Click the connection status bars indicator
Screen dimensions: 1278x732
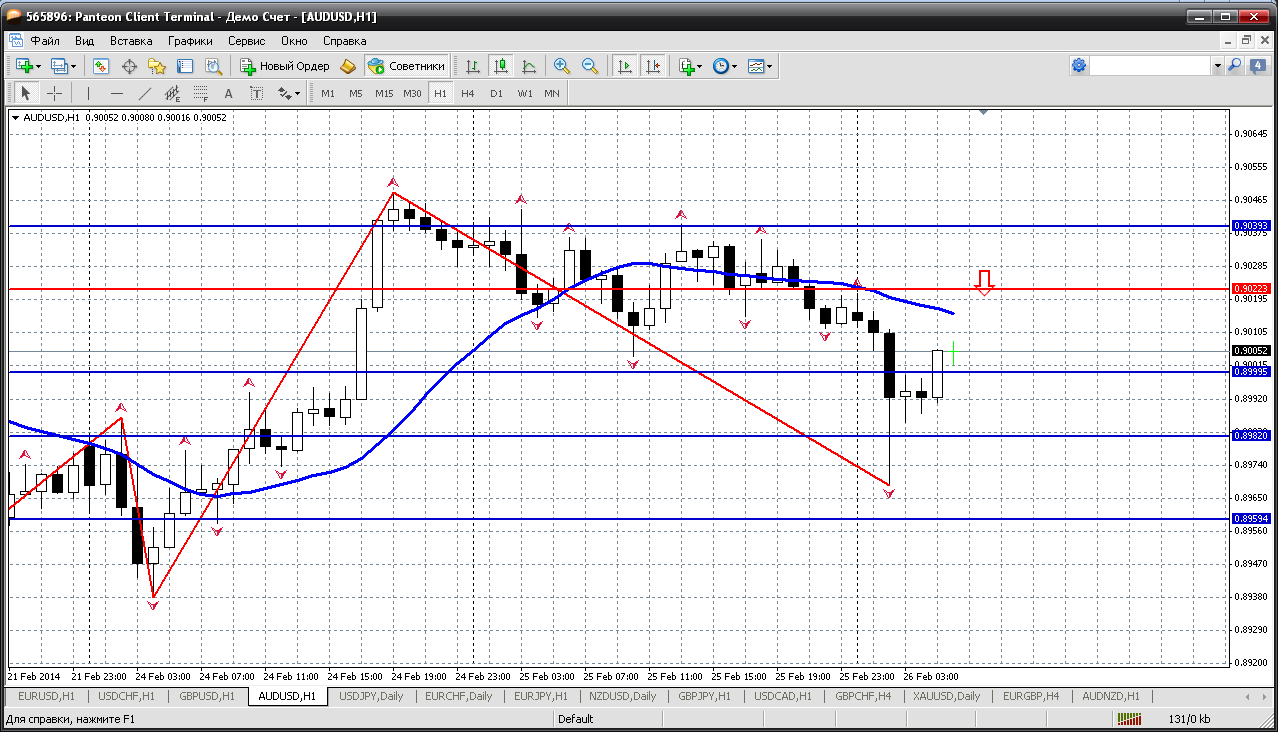click(1129, 718)
